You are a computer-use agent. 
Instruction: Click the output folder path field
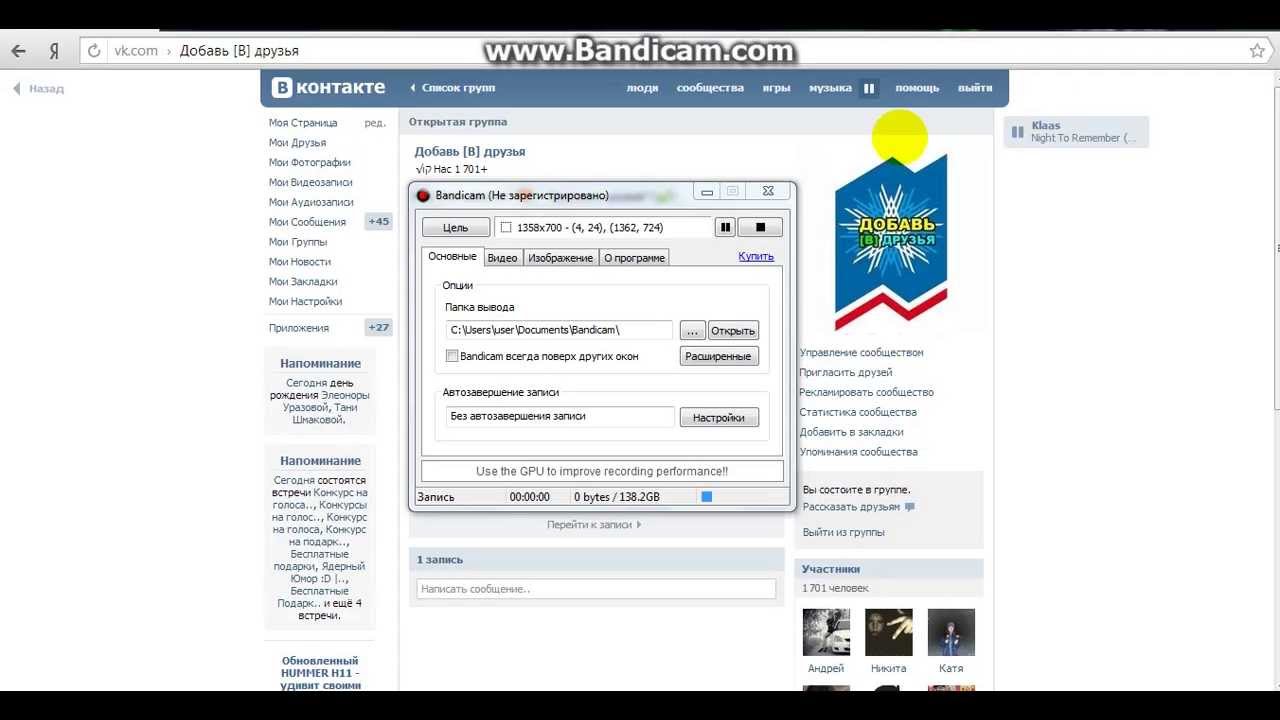560,330
